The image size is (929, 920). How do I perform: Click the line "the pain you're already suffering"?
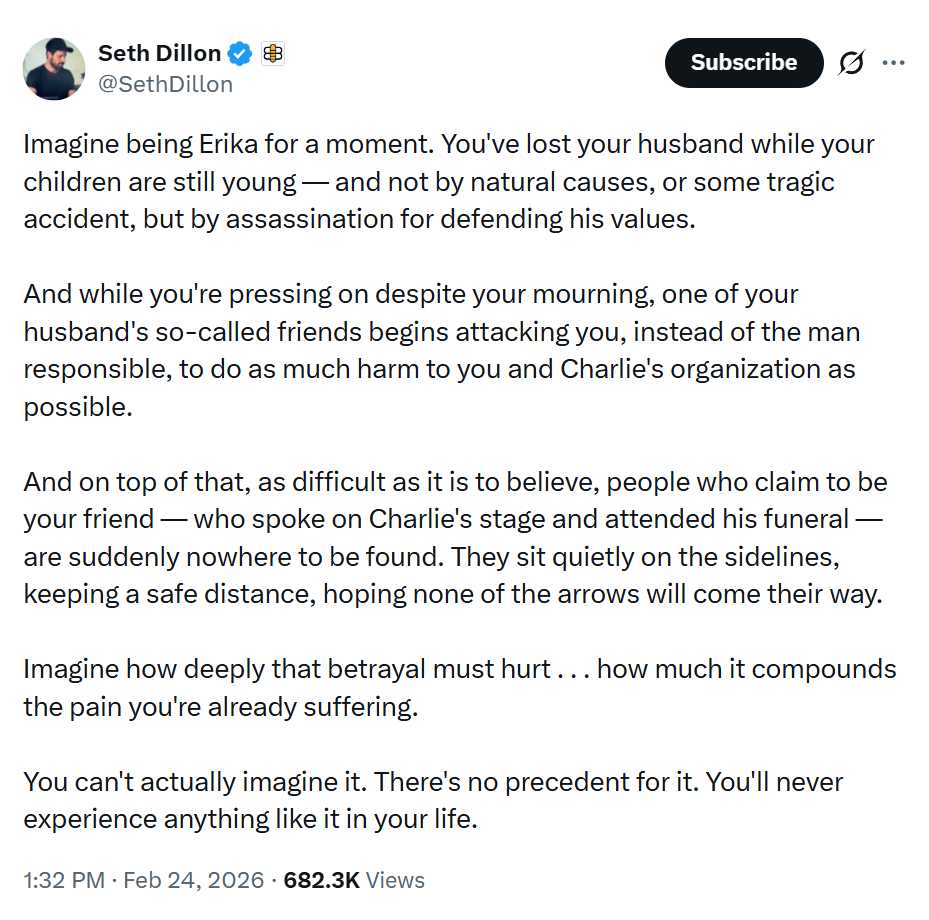(219, 707)
